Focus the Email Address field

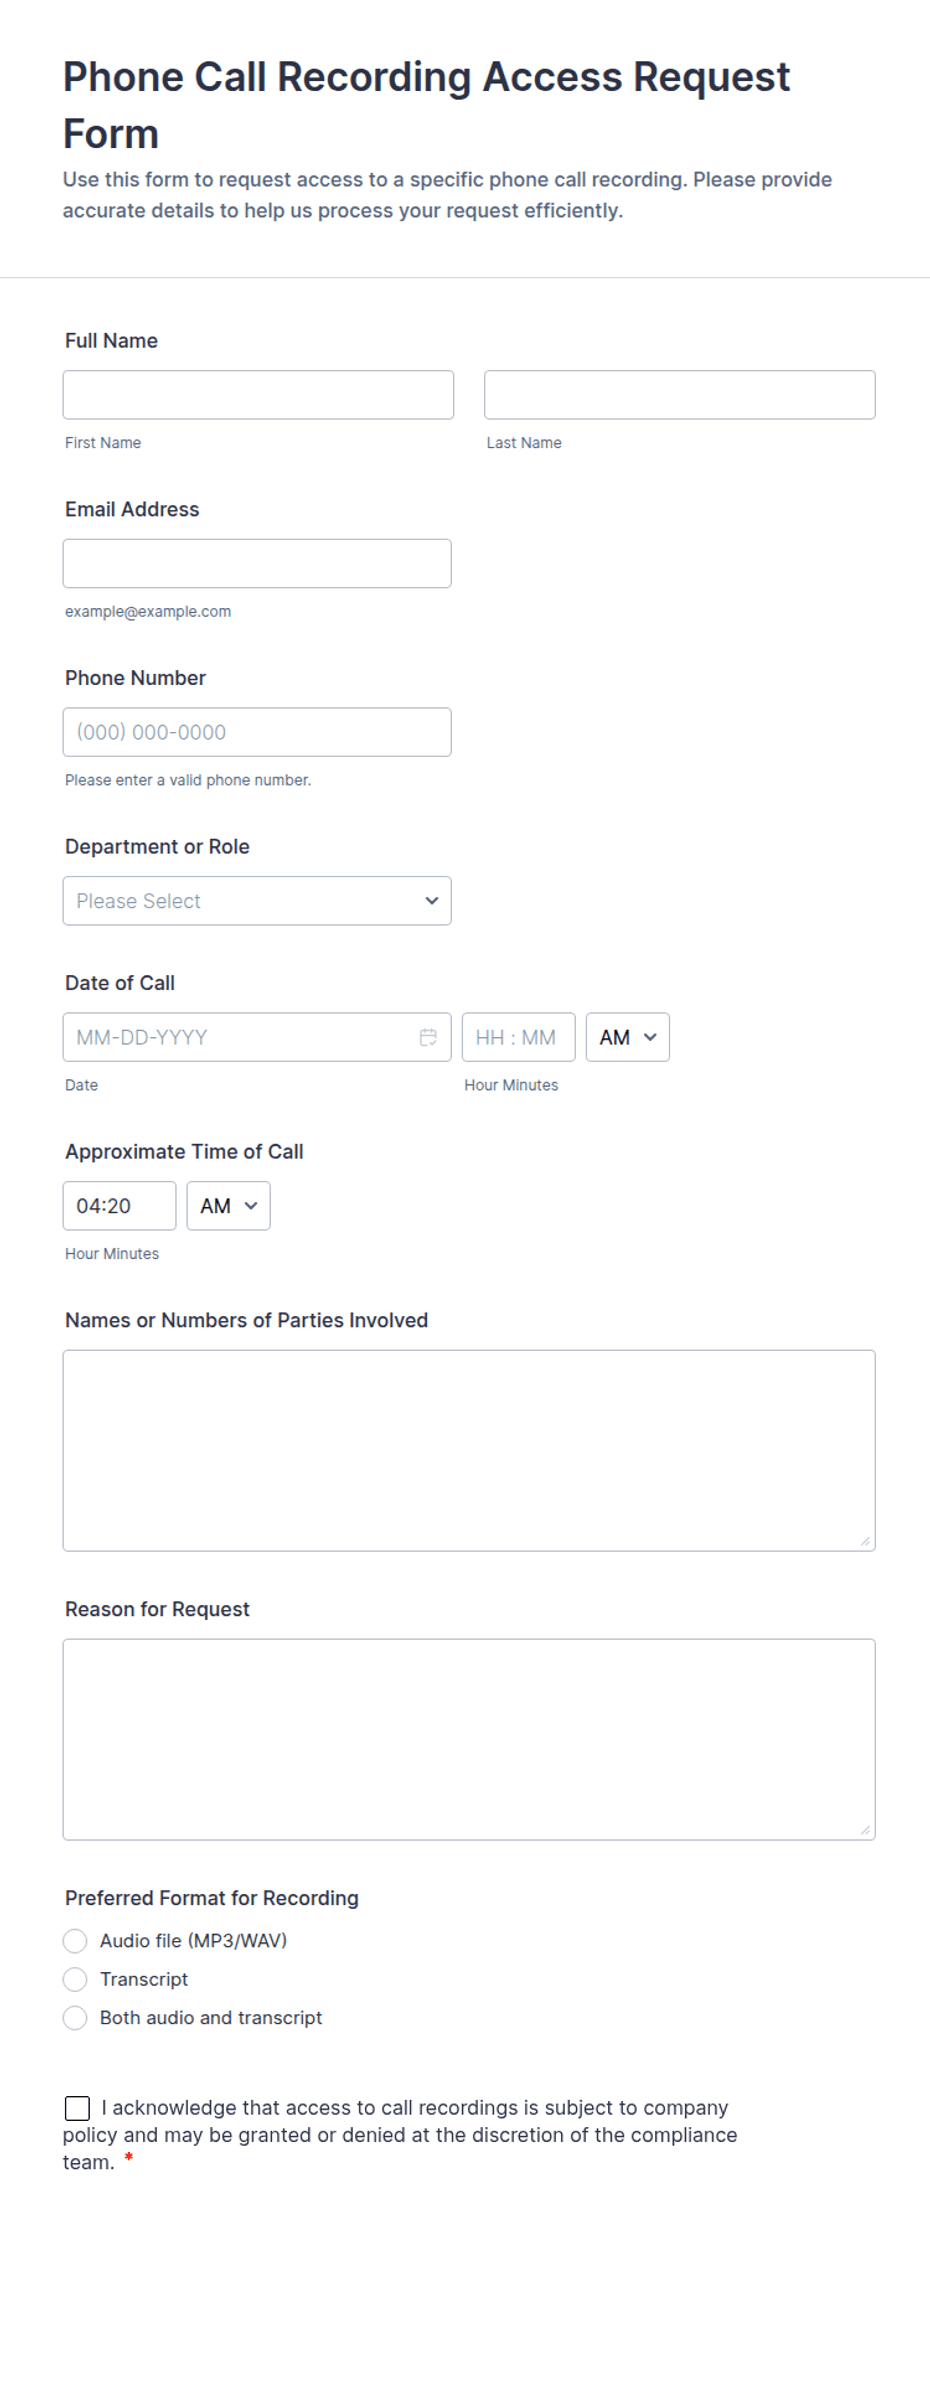click(x=257, y=564)
